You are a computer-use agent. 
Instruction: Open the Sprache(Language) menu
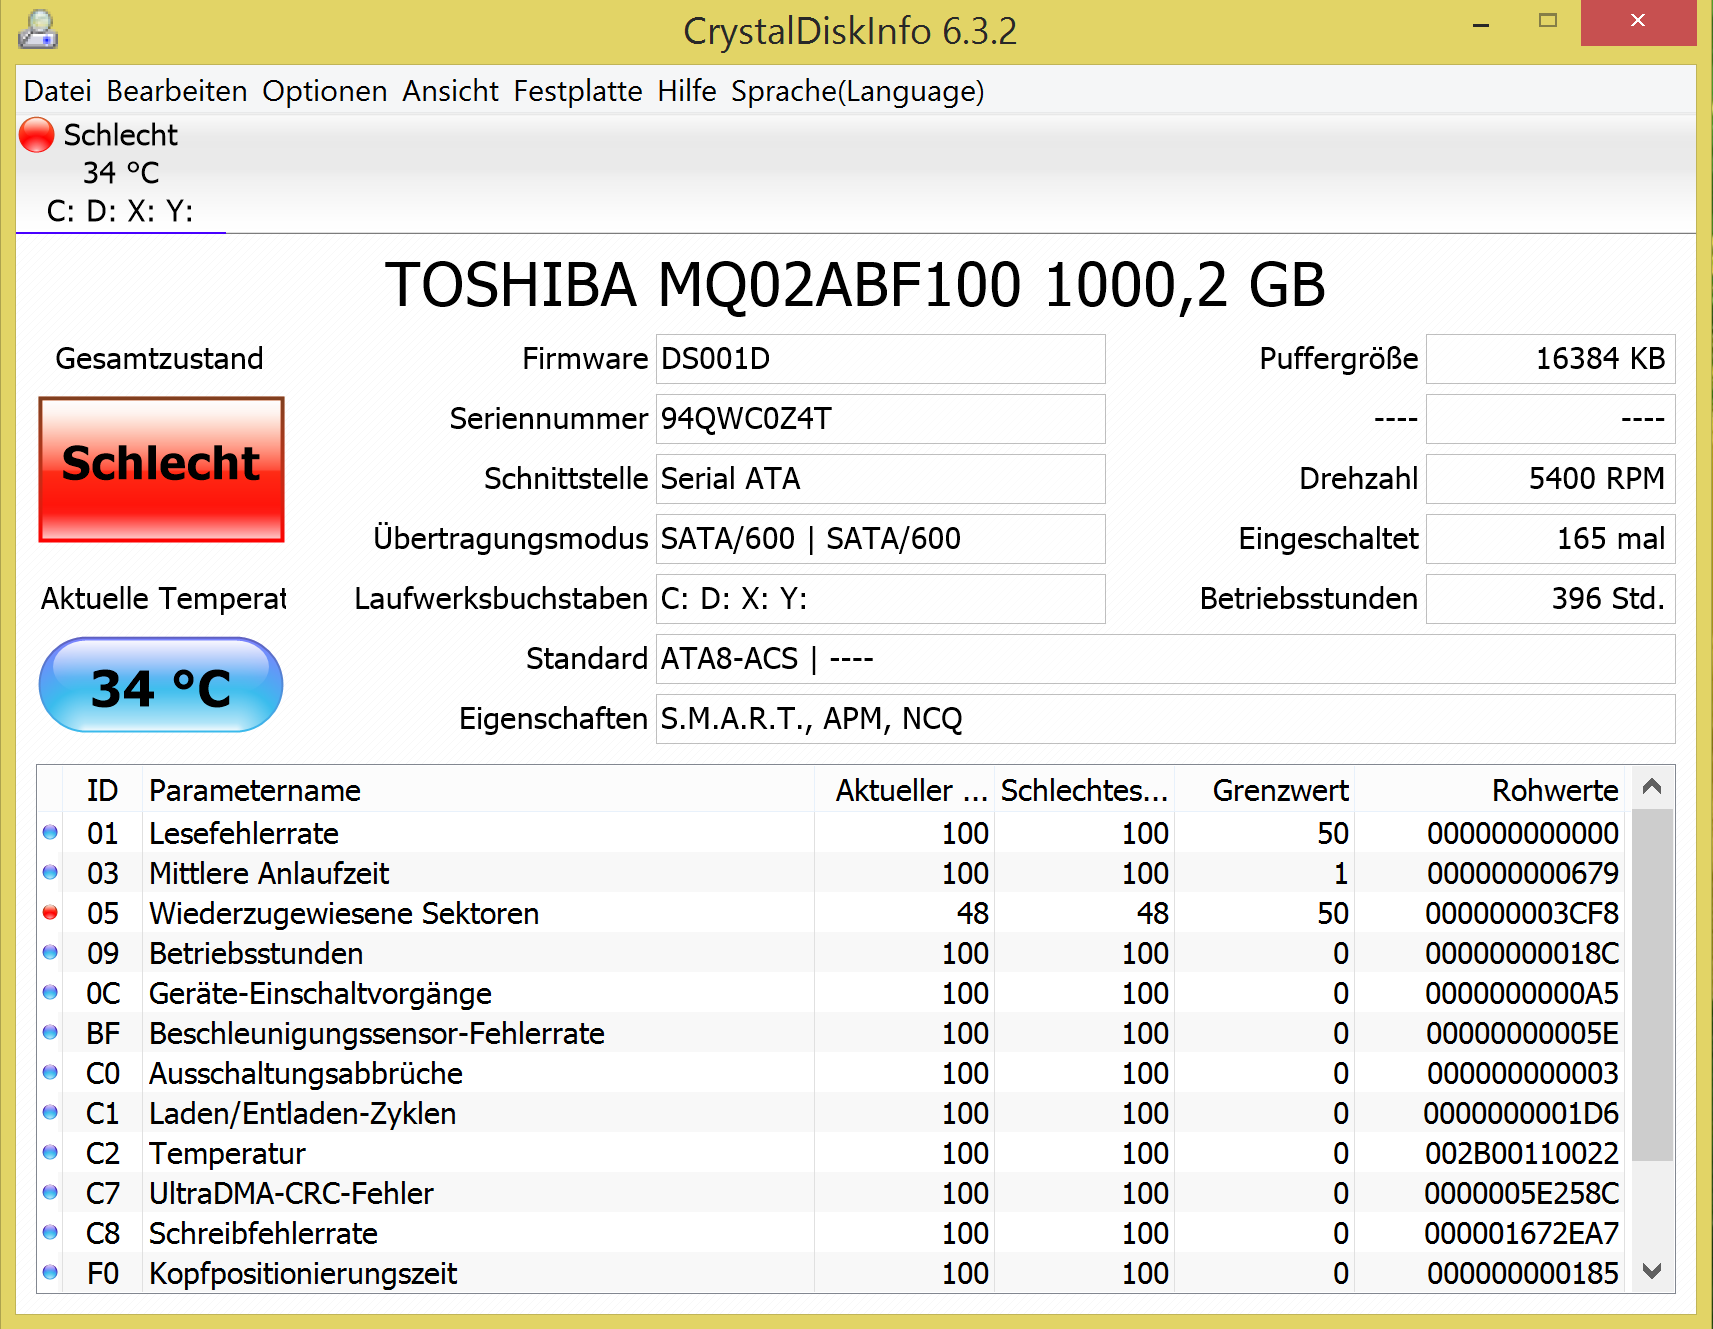(x=858, y=91)
